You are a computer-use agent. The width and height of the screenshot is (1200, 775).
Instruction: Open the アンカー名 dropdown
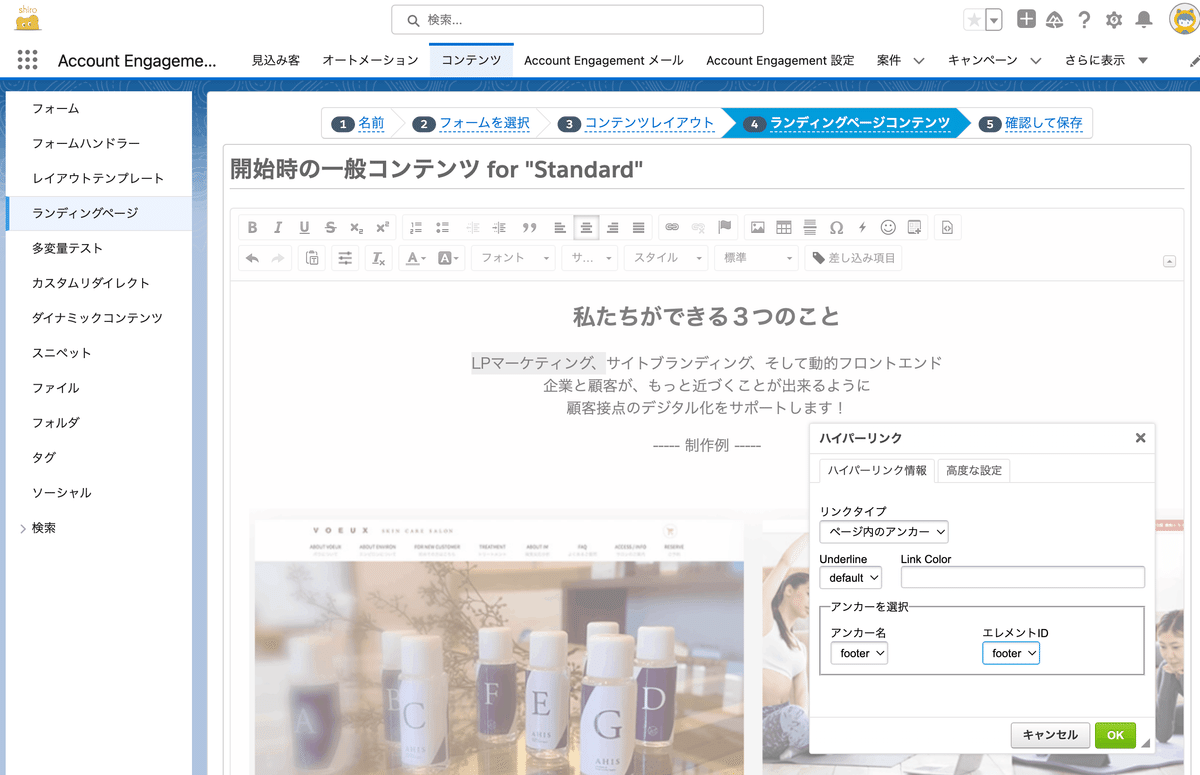(860, 653)
